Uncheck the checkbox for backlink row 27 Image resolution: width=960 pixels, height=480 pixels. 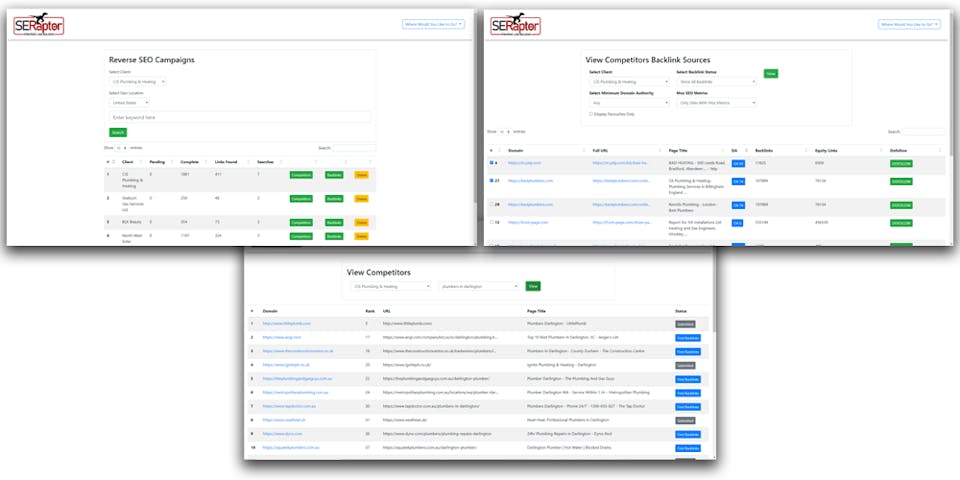point(491,181)
